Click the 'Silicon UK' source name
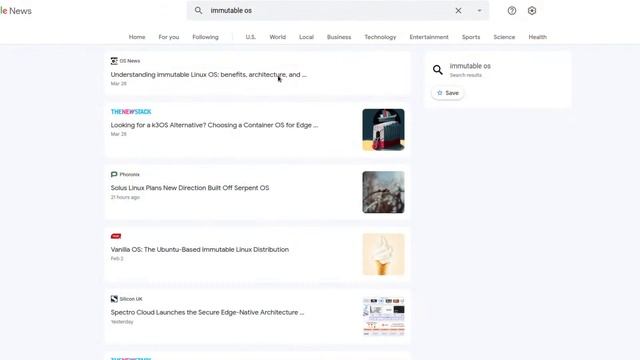640x360 pixels. point(131,299)
